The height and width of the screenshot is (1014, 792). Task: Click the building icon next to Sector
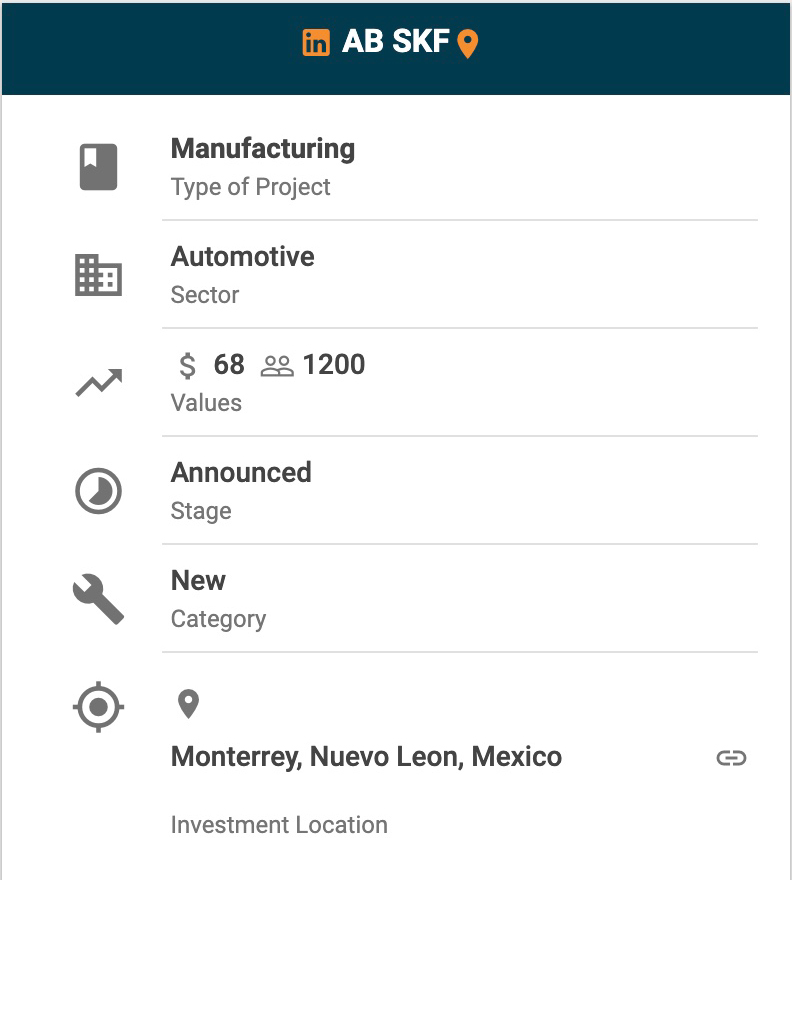[98, 275]
